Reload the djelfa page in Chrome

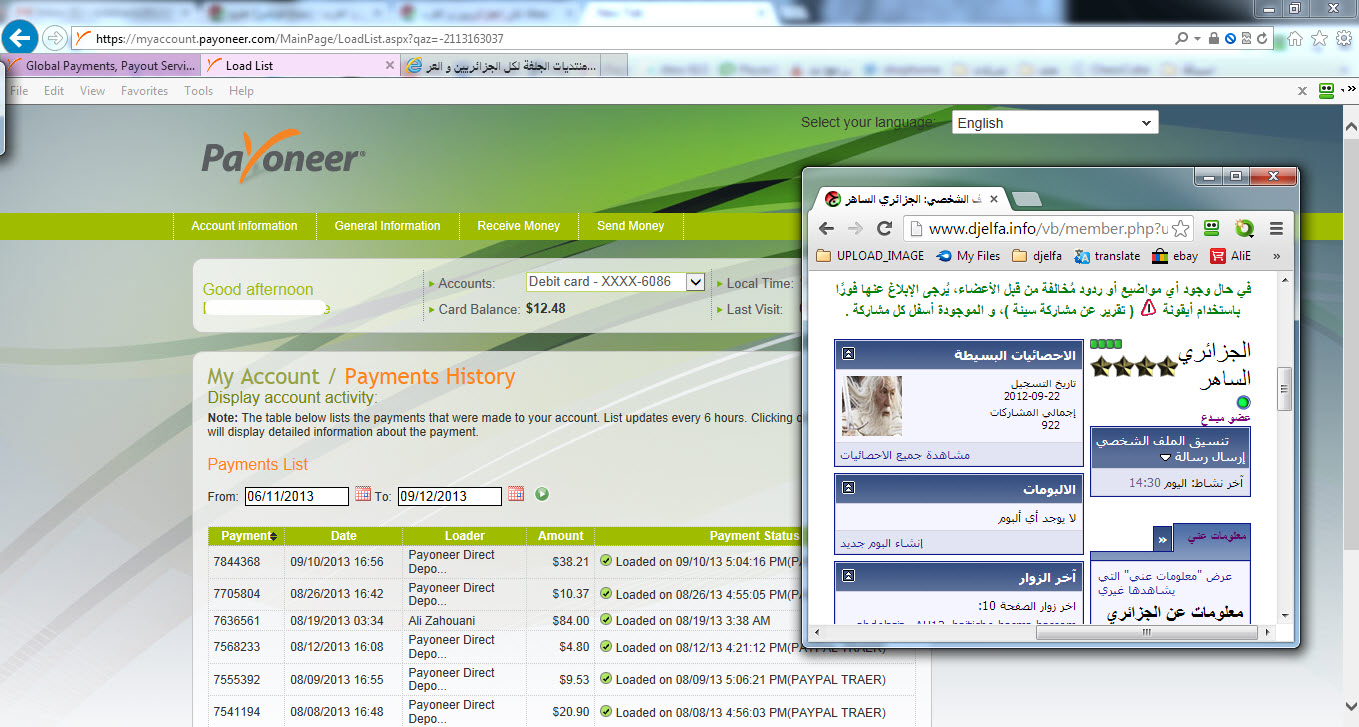[x=884, y=228]
